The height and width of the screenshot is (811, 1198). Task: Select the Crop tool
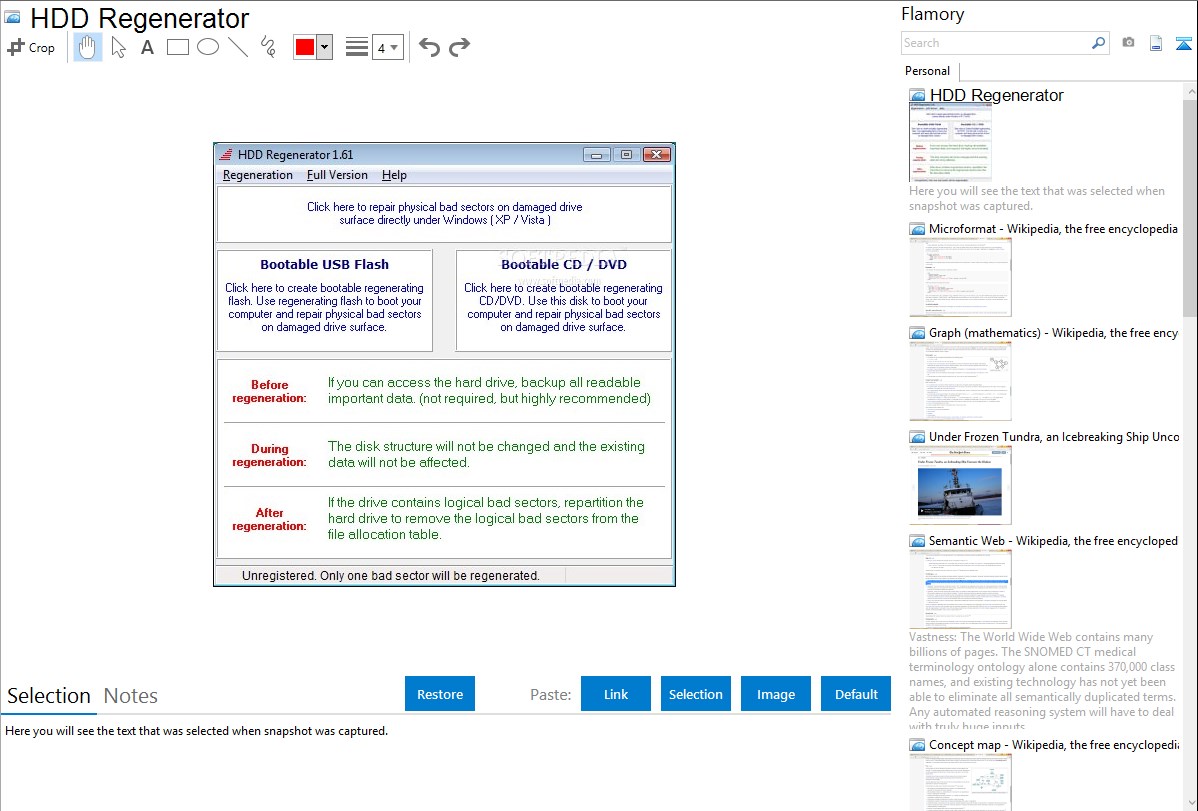(x=31, y=47)
